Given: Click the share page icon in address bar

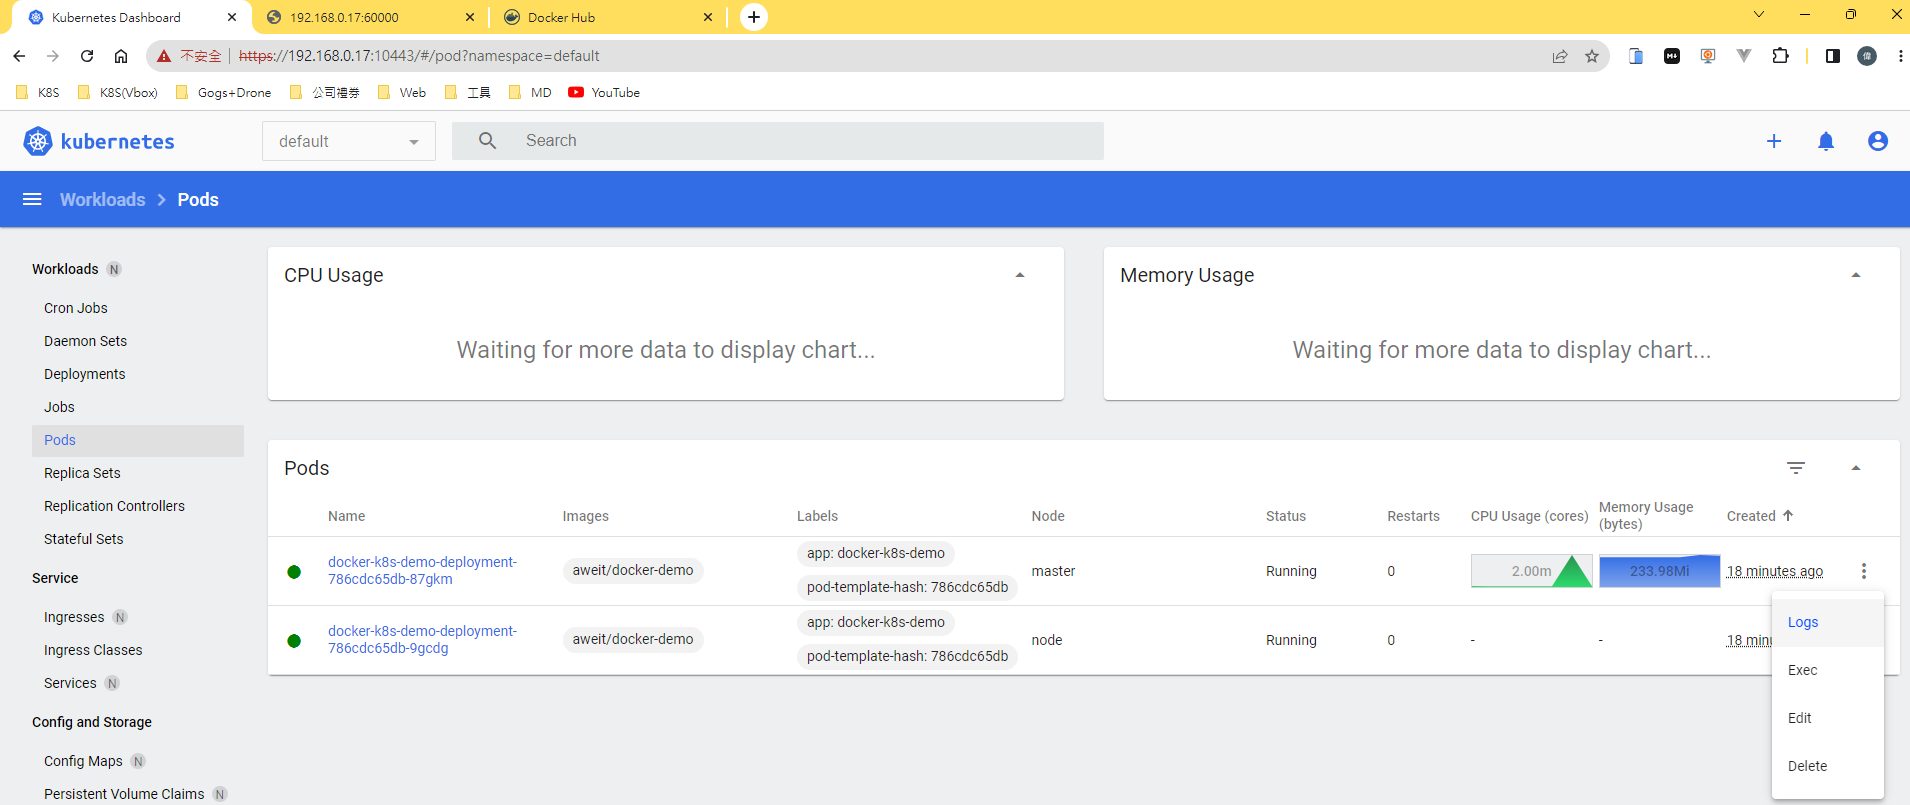Looking at the screenshot, I should [1560, 56].
